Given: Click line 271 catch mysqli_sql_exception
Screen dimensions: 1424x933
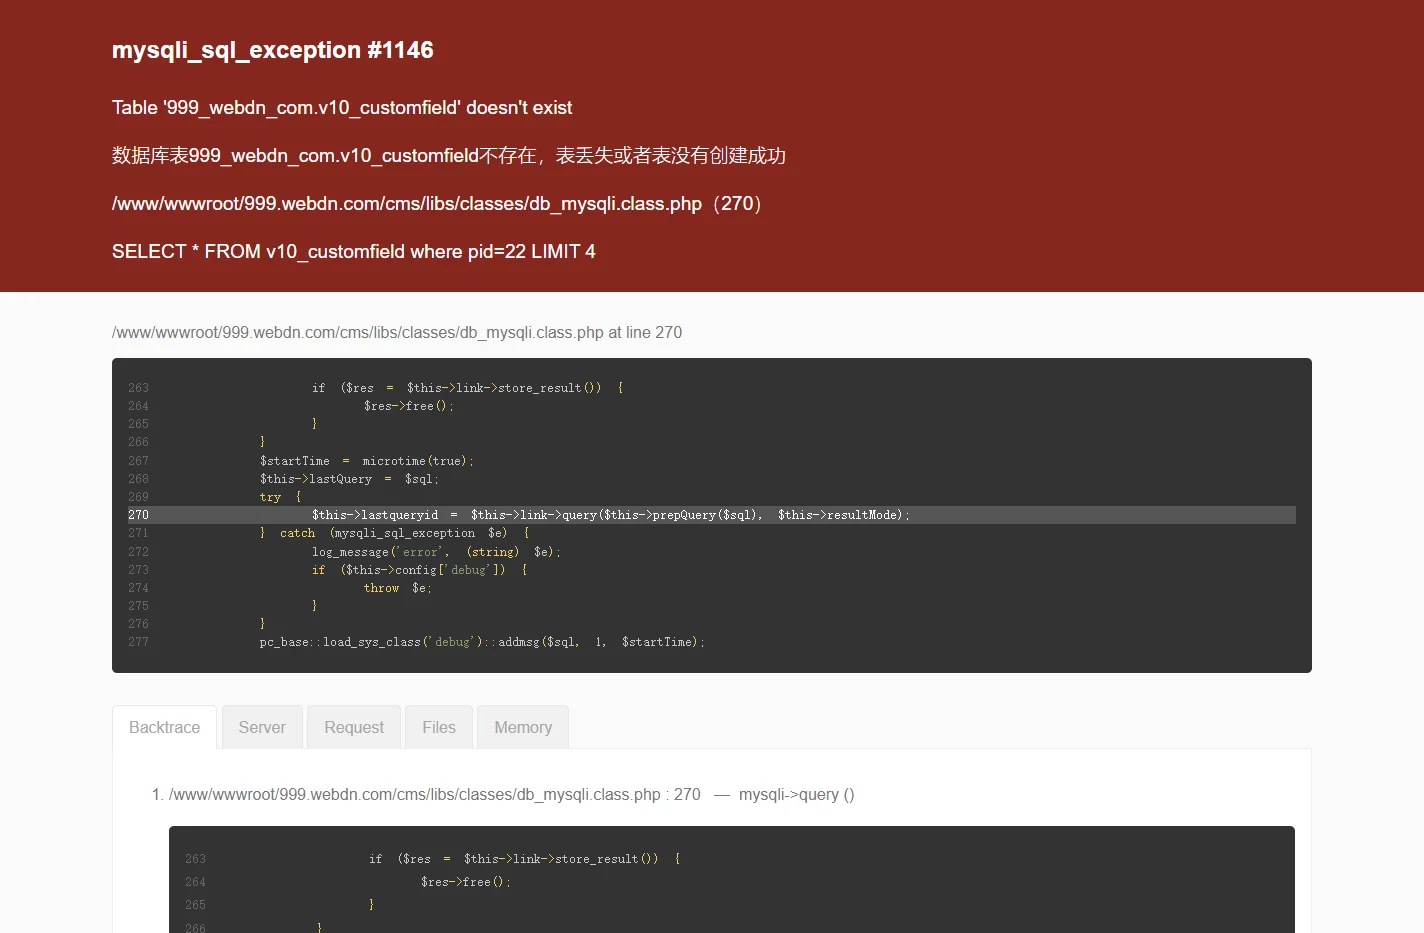Looking at the screenshot, I should pos(394,533).
